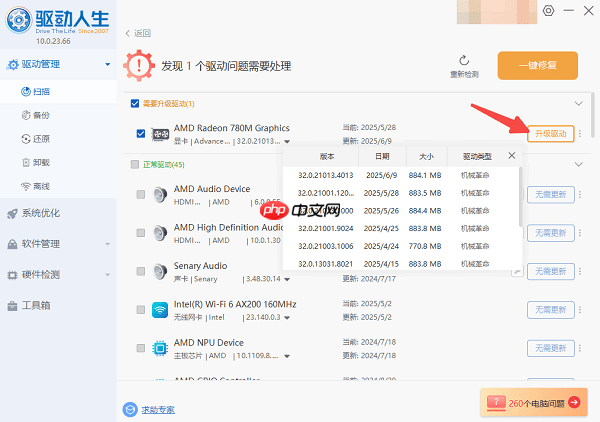Open more options for AMD Radeon 780M
600x422 pixels.
click(580, 134)
